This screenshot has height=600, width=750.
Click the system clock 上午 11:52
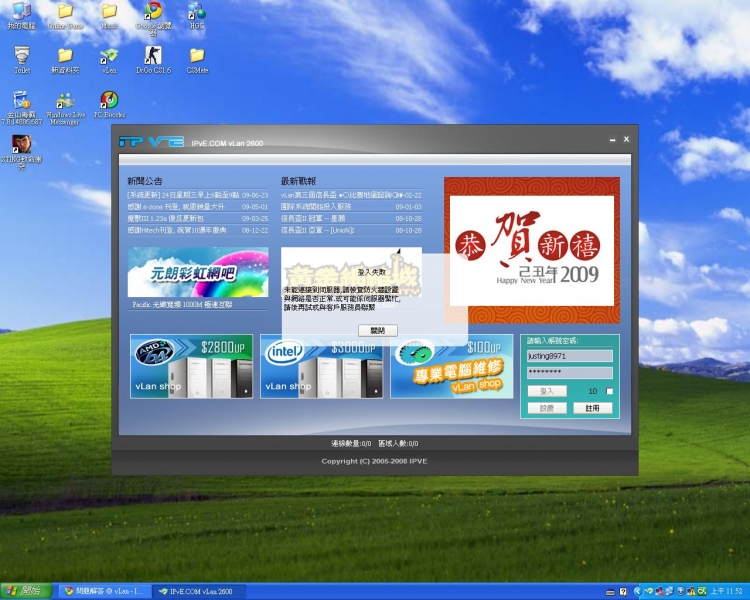click(x=726, y=591)
